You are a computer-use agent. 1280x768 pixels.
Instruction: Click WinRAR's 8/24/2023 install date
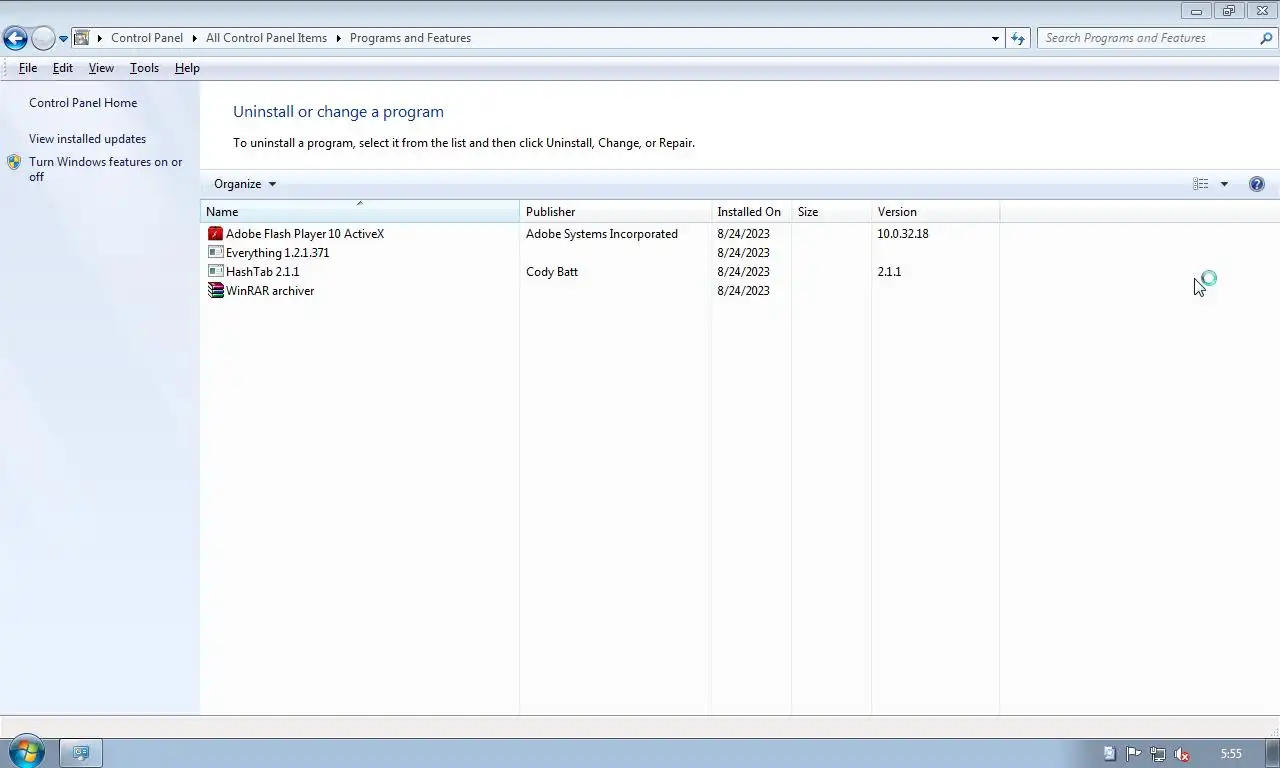pos(743,291)
